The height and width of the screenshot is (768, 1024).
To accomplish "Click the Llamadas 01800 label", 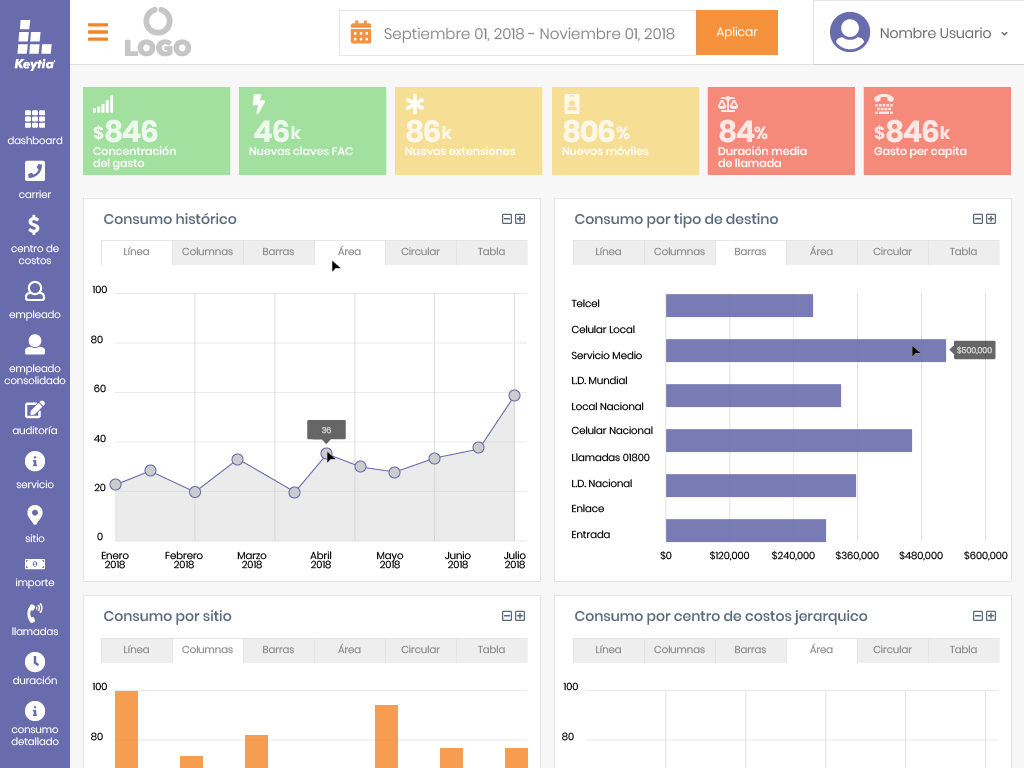I will click(611, 458).
